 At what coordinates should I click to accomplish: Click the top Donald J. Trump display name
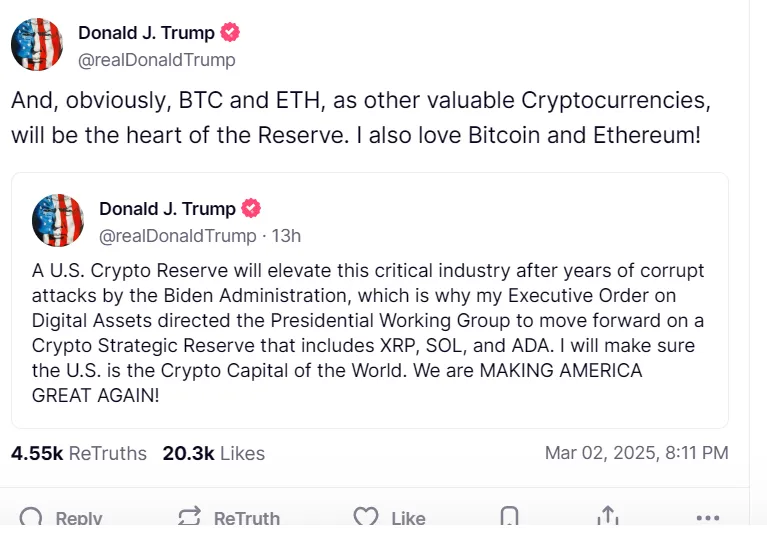(x=146, y=33)
